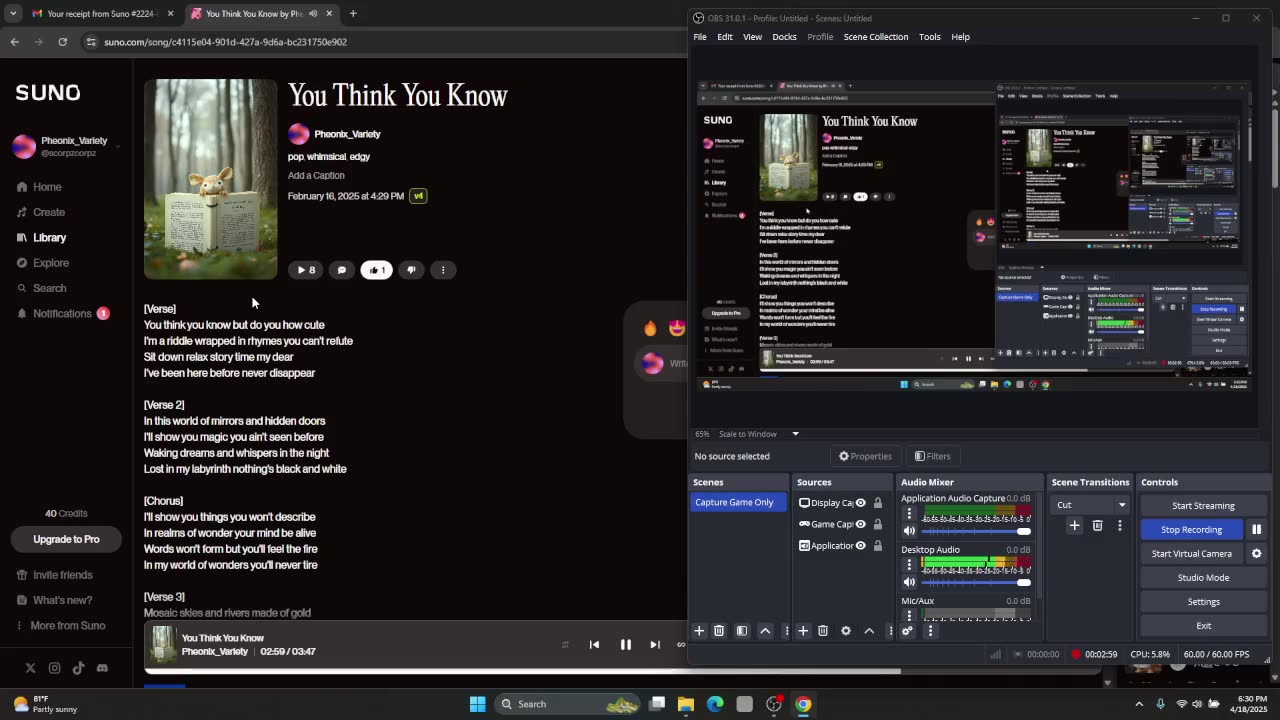The image size is (1280, 720).
Task: Reload the Chrome page
Action: pos(62,42)
